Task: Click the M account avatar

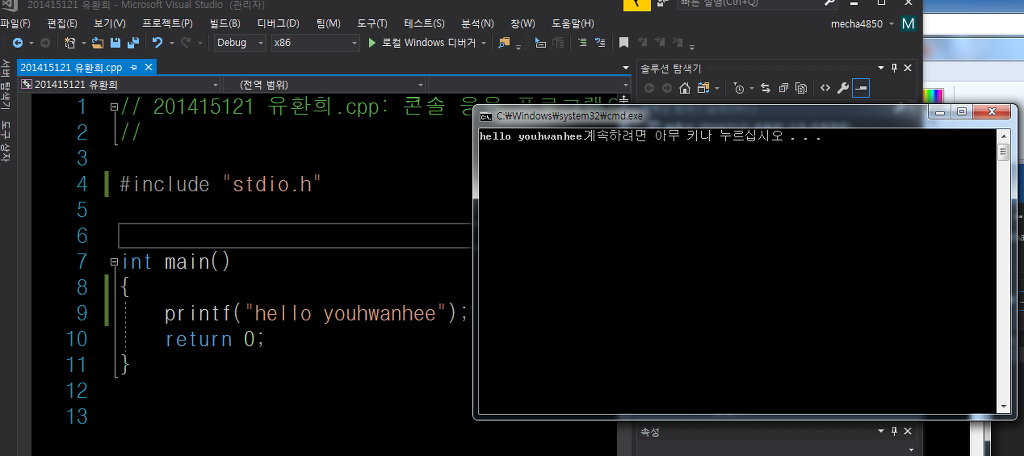Action: (x=908, y=24)
